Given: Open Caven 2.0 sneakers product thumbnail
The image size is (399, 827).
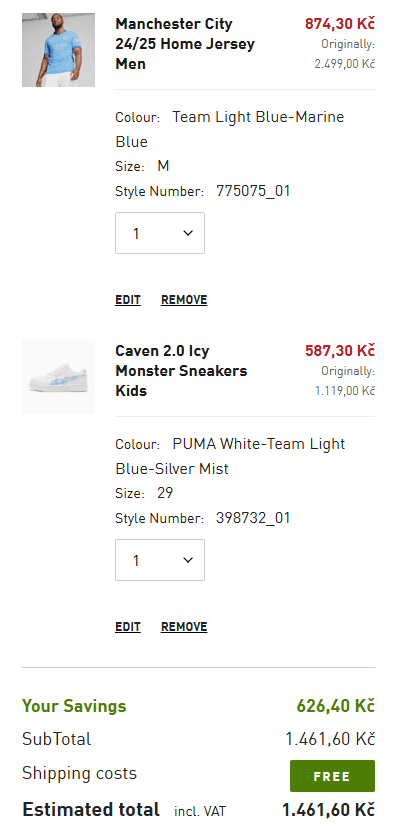Looking at the screenshot, I should (x=59, y=377).
